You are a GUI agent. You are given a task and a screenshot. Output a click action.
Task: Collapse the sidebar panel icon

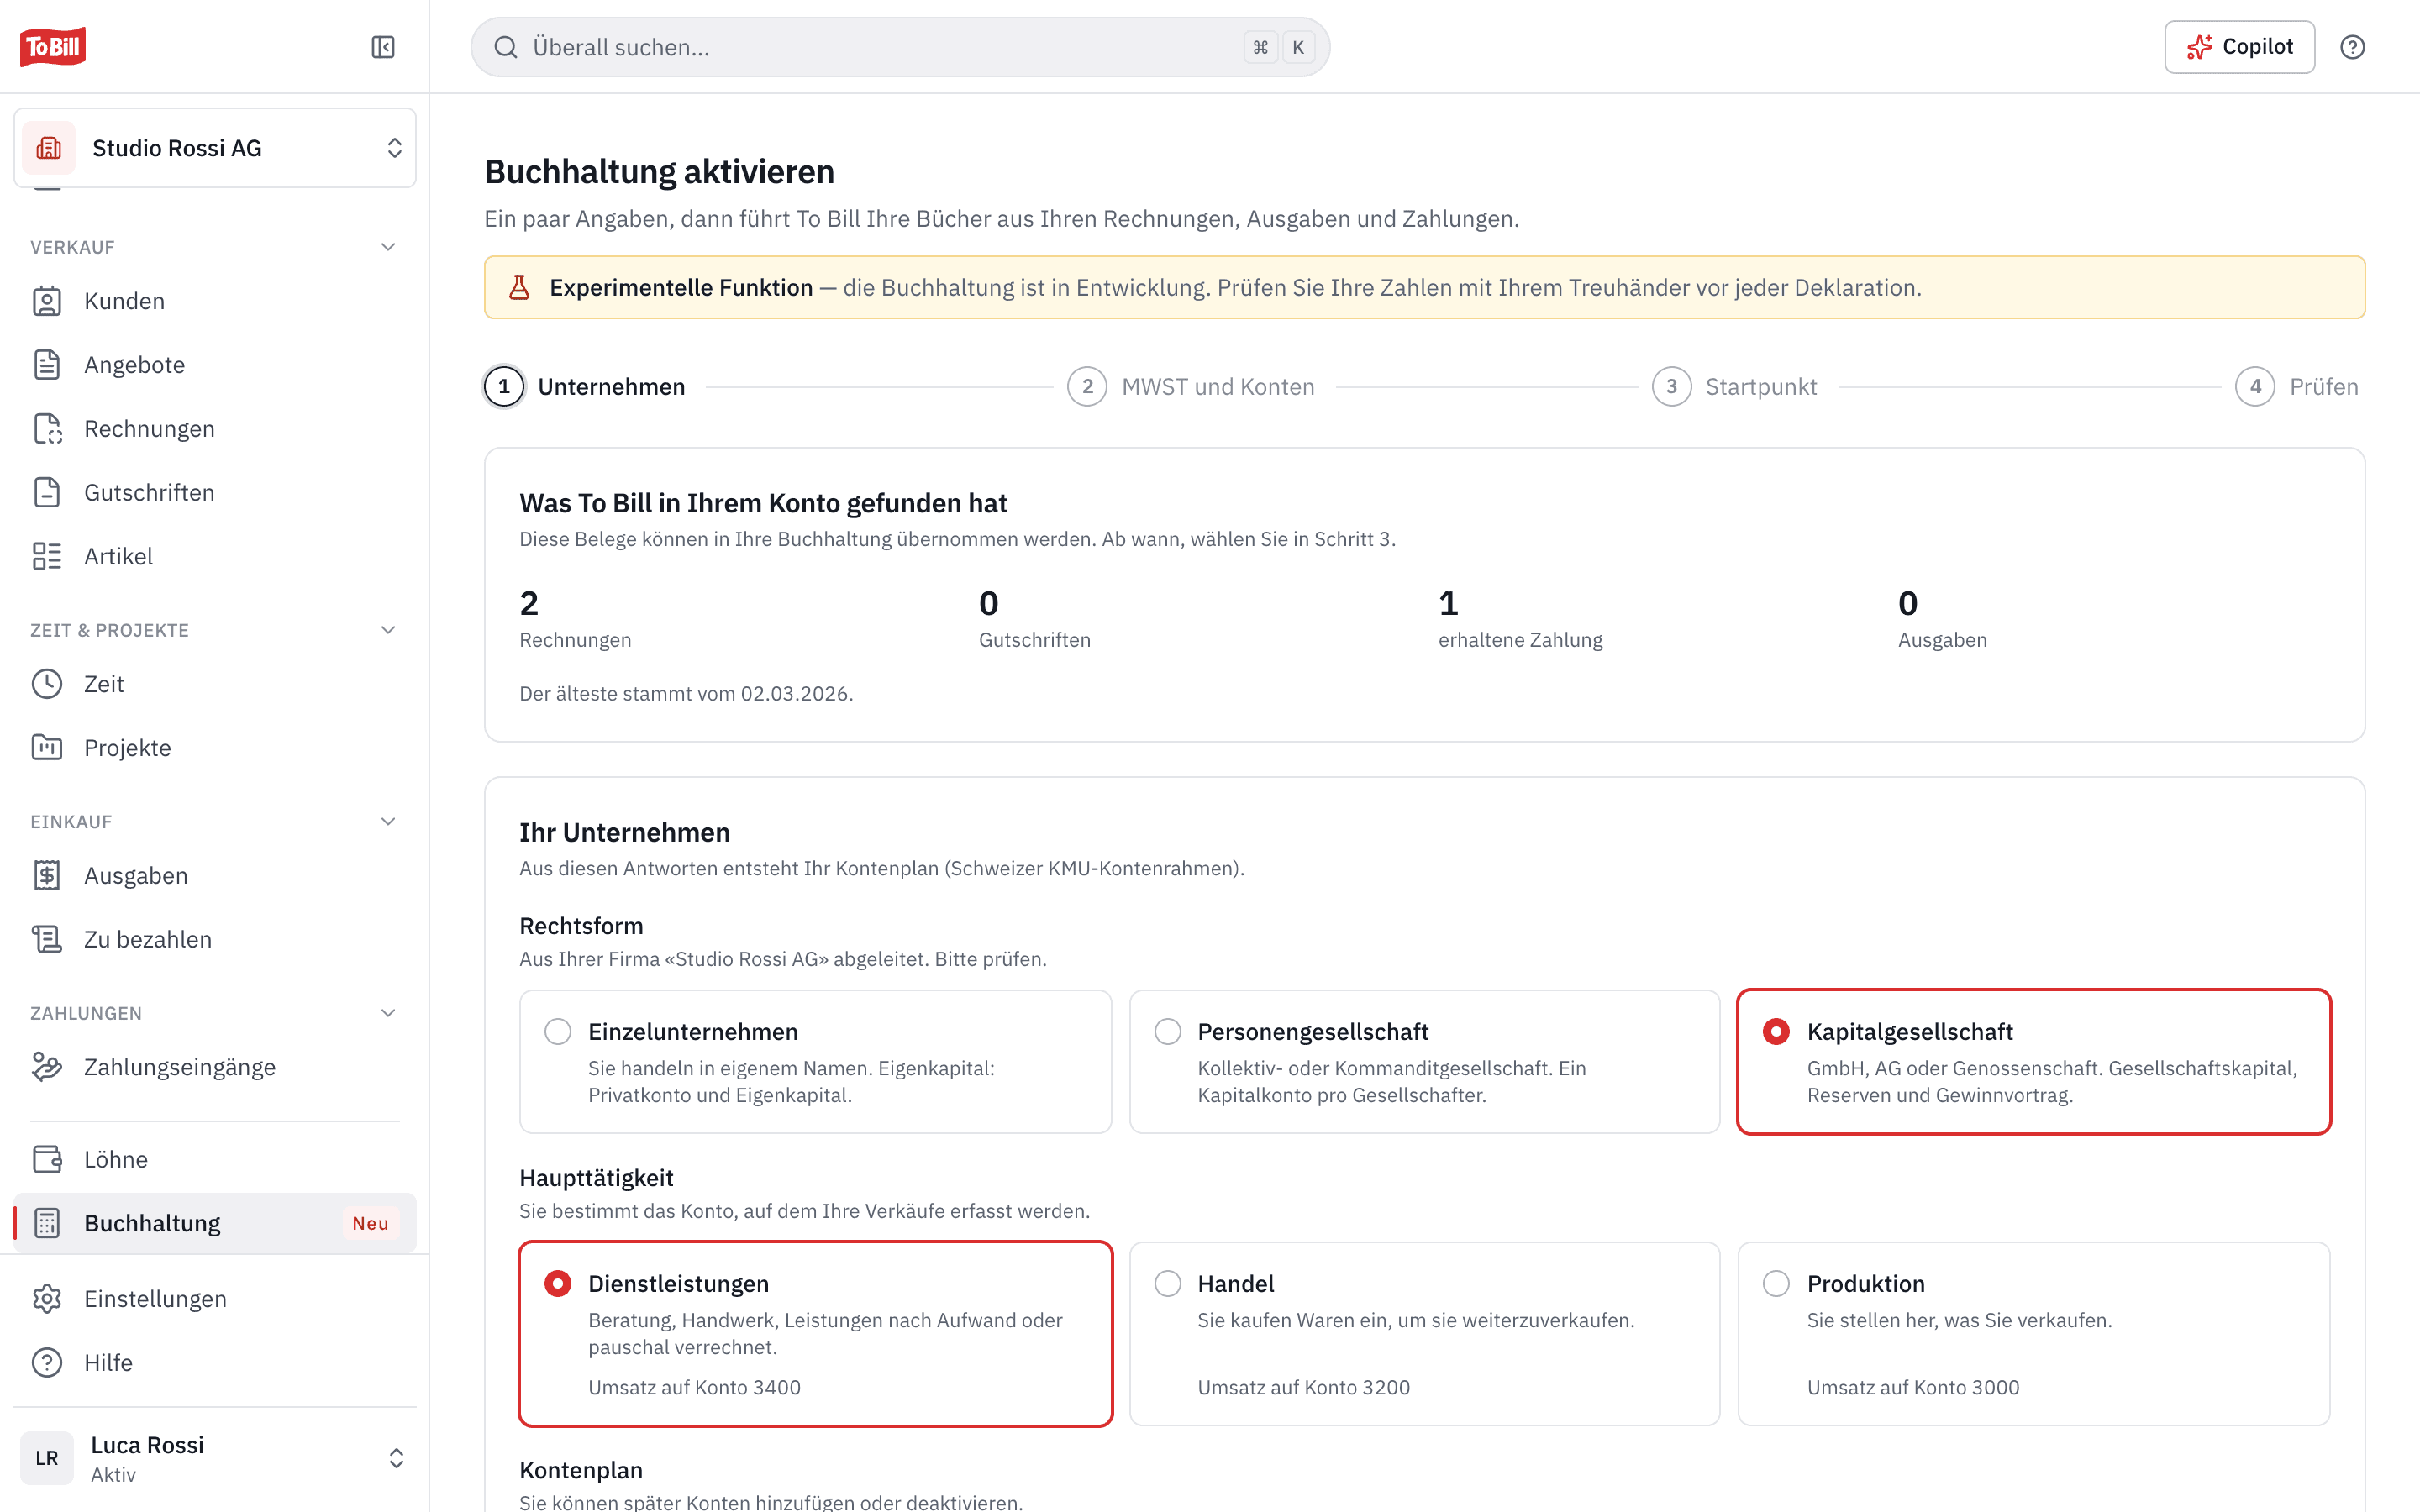(x=383, y=47)
